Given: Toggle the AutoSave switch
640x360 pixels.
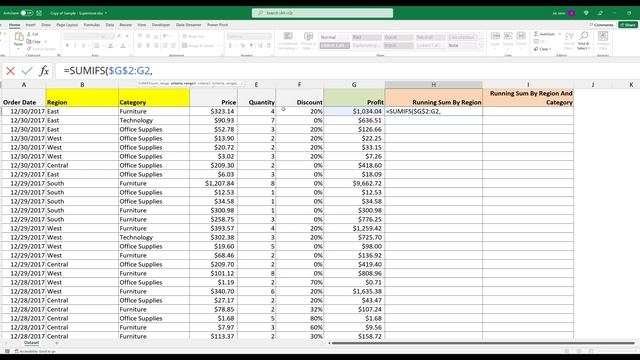Looking at the screenshot, I should click(x=27, y=13).
